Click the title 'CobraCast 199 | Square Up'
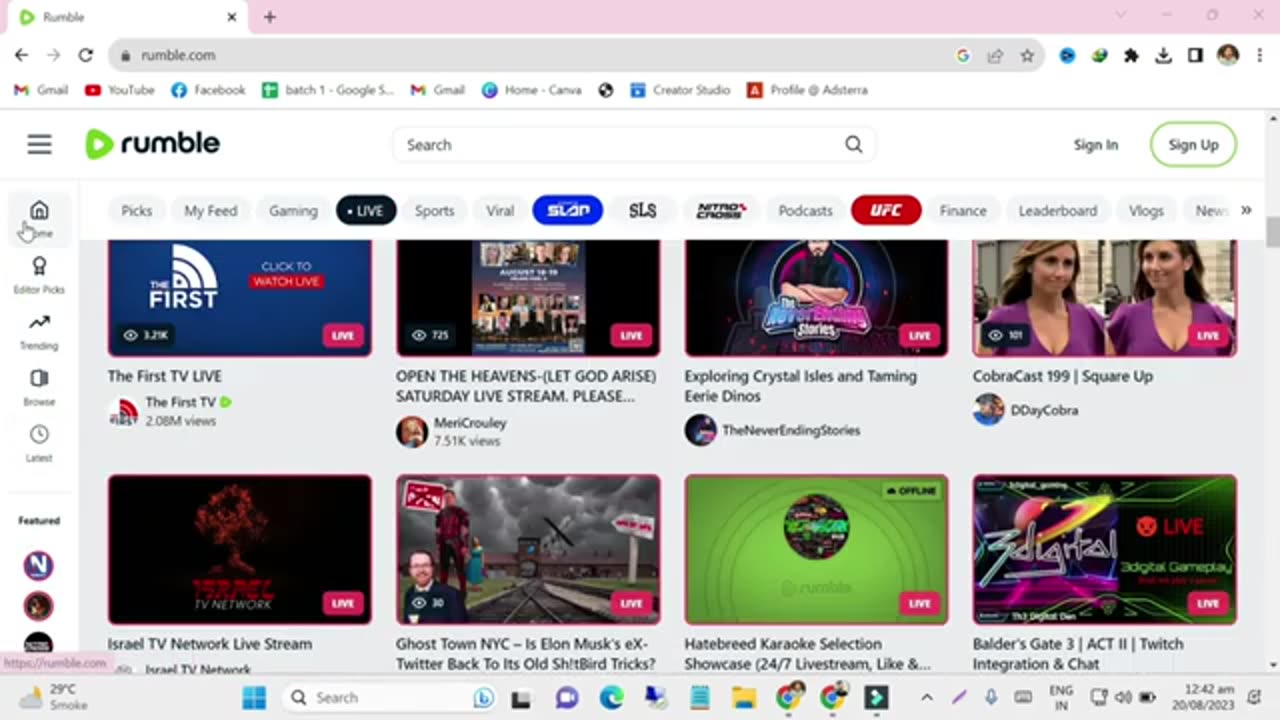 [x=1063, y=376]
